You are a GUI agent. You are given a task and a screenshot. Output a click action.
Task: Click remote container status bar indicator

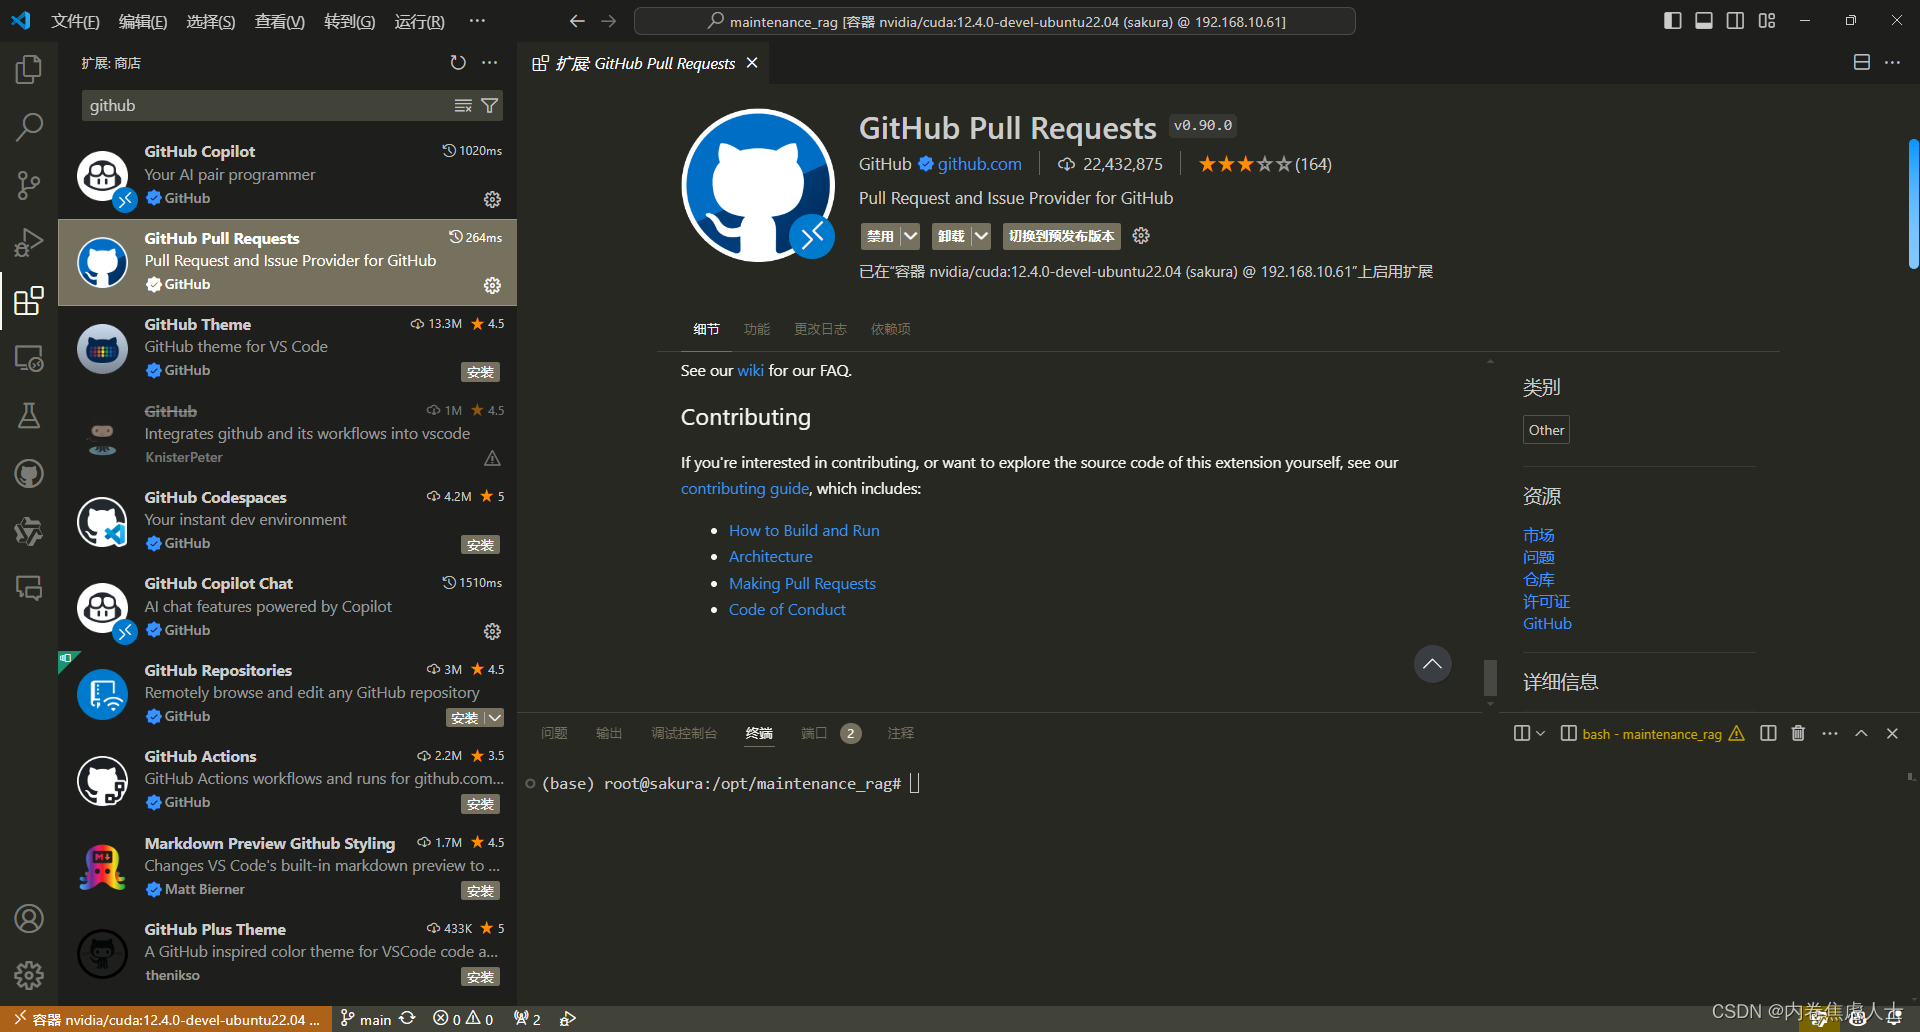pyautogui.click(x=166, y=1019)
